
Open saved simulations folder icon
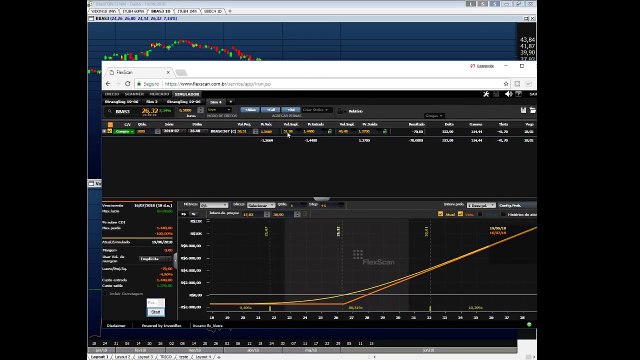[x=533, y=110]
